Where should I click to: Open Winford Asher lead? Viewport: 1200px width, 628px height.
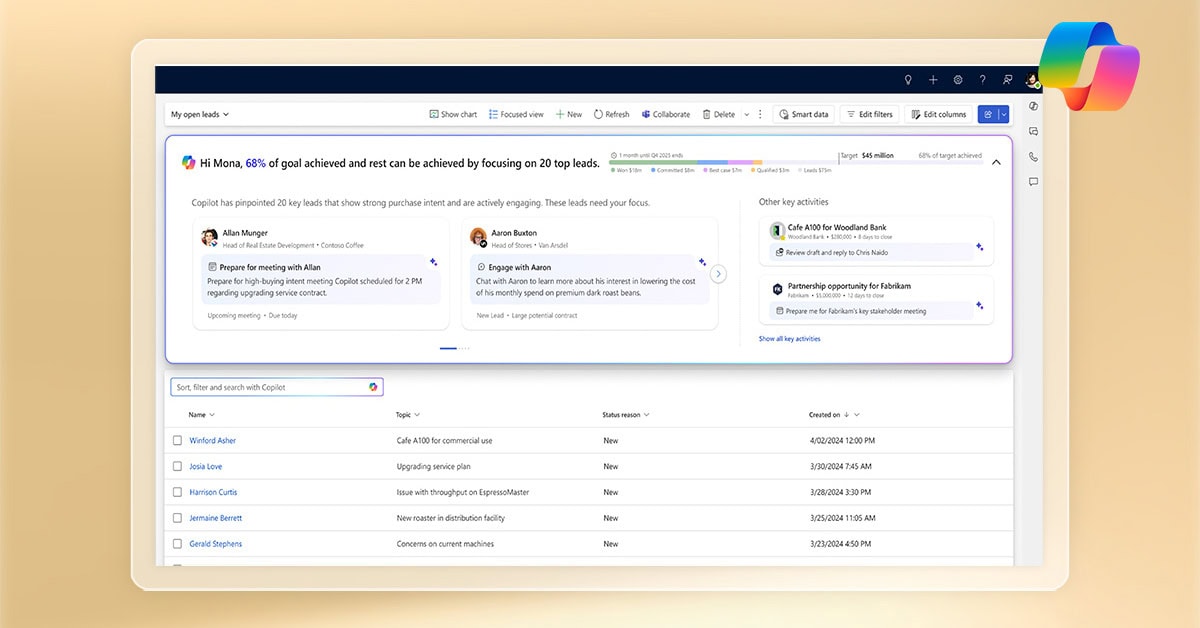[x=213, y=440]
